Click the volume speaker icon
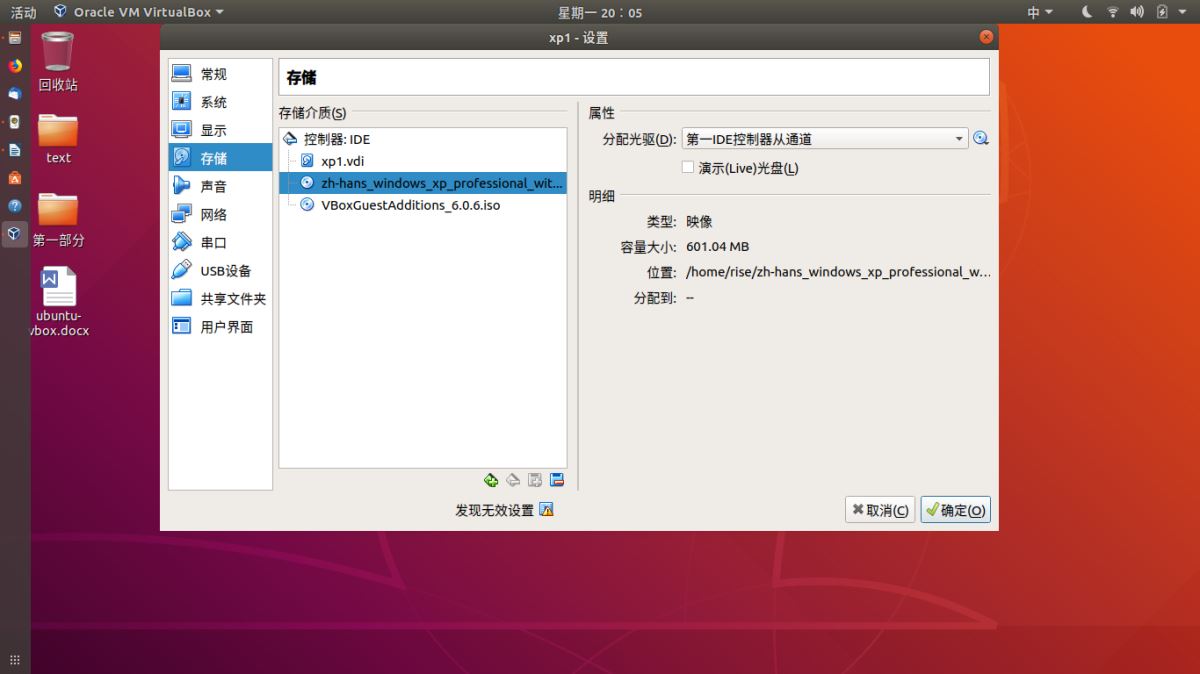This screenshot has width=1200, height=674. pyautogui.click(x=1137, y=12)
